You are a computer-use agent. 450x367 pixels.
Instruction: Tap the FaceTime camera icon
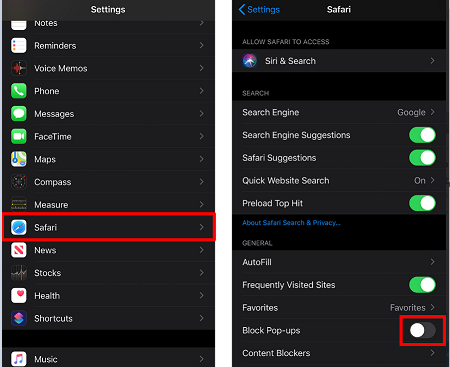point(19,136)
